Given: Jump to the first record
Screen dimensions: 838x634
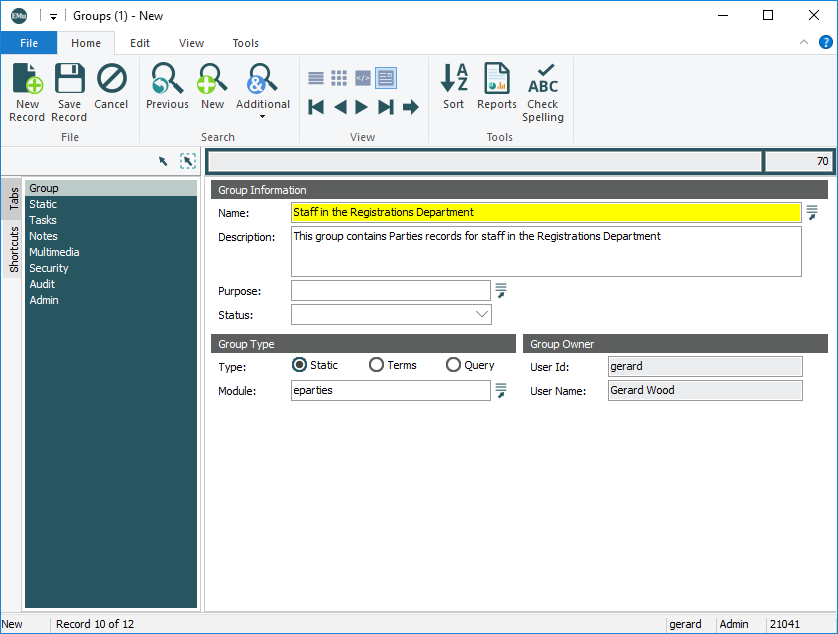Looking at the screenshot, I should coord(316,107).
